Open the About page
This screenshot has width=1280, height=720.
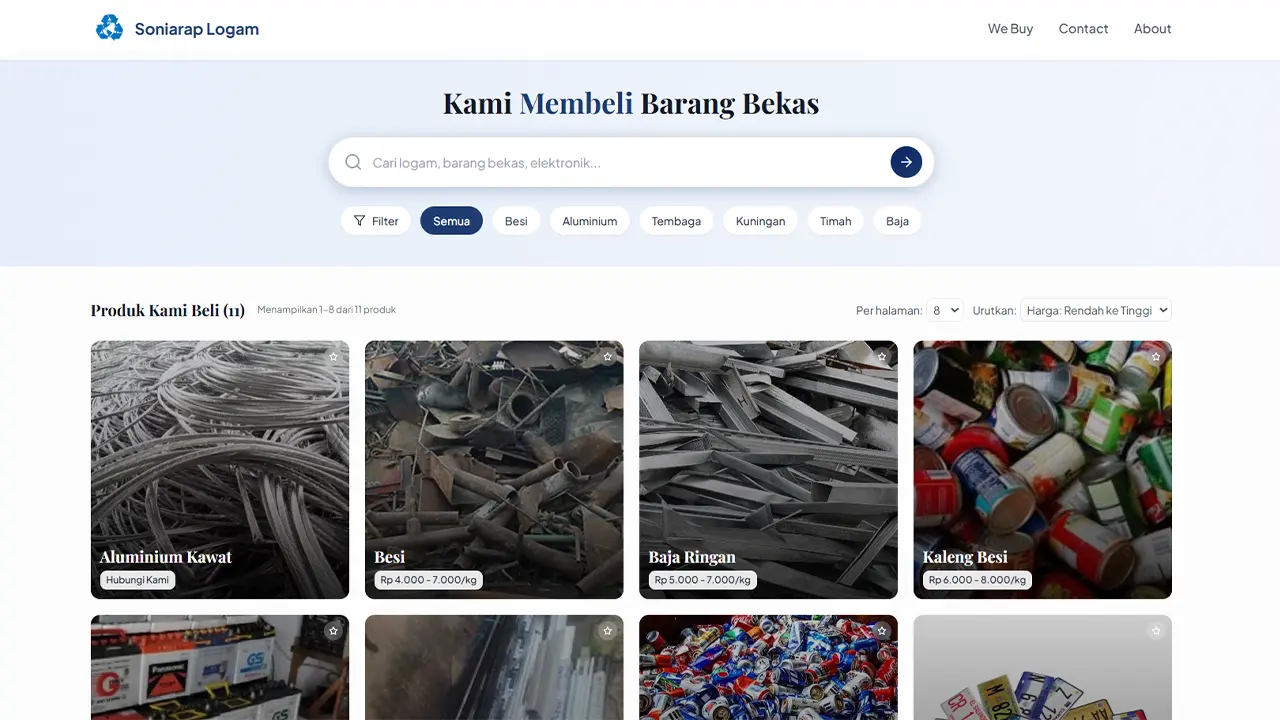1152,29
